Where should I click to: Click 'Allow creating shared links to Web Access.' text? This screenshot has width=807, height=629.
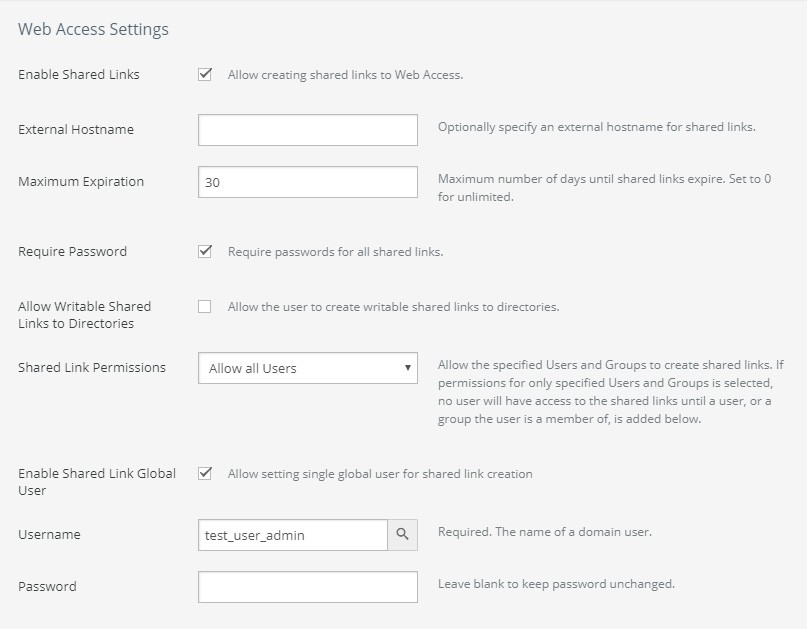(x=345, y=75)
